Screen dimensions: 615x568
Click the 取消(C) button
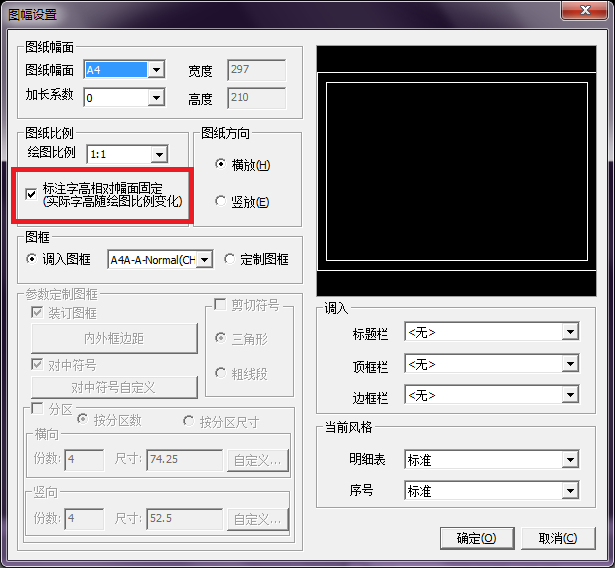(x=558, y=538)
